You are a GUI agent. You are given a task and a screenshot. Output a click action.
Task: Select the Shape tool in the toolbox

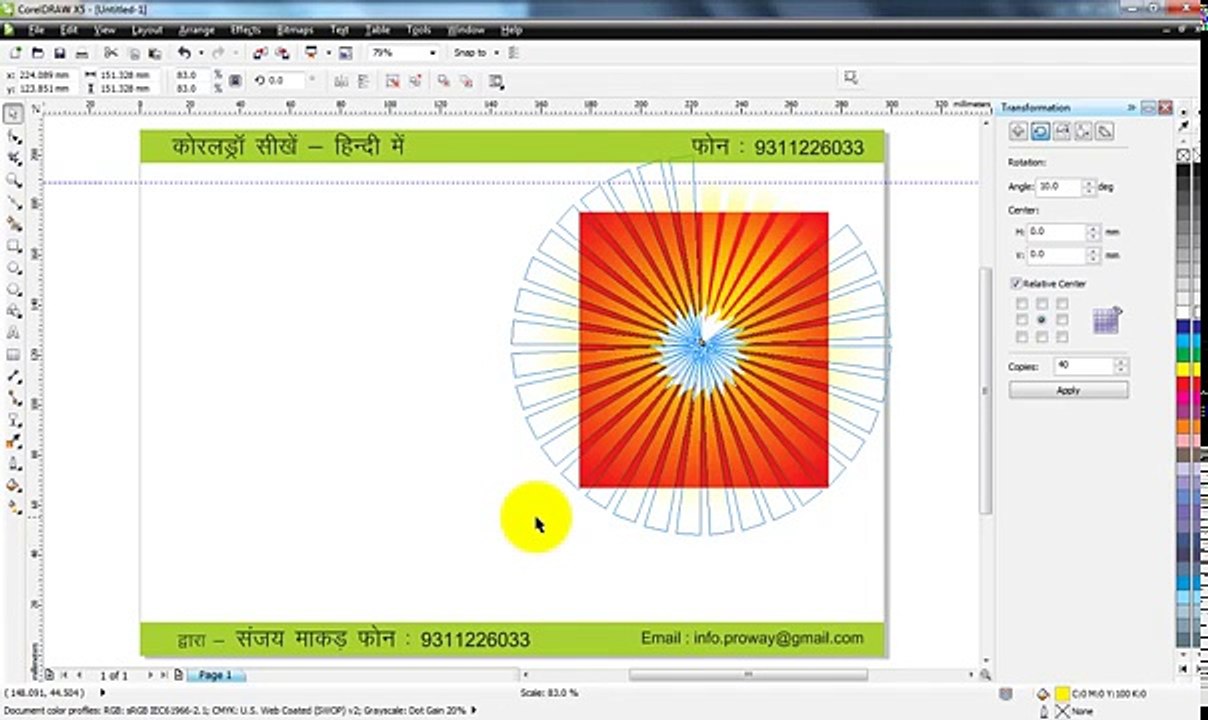click(14, 135)
